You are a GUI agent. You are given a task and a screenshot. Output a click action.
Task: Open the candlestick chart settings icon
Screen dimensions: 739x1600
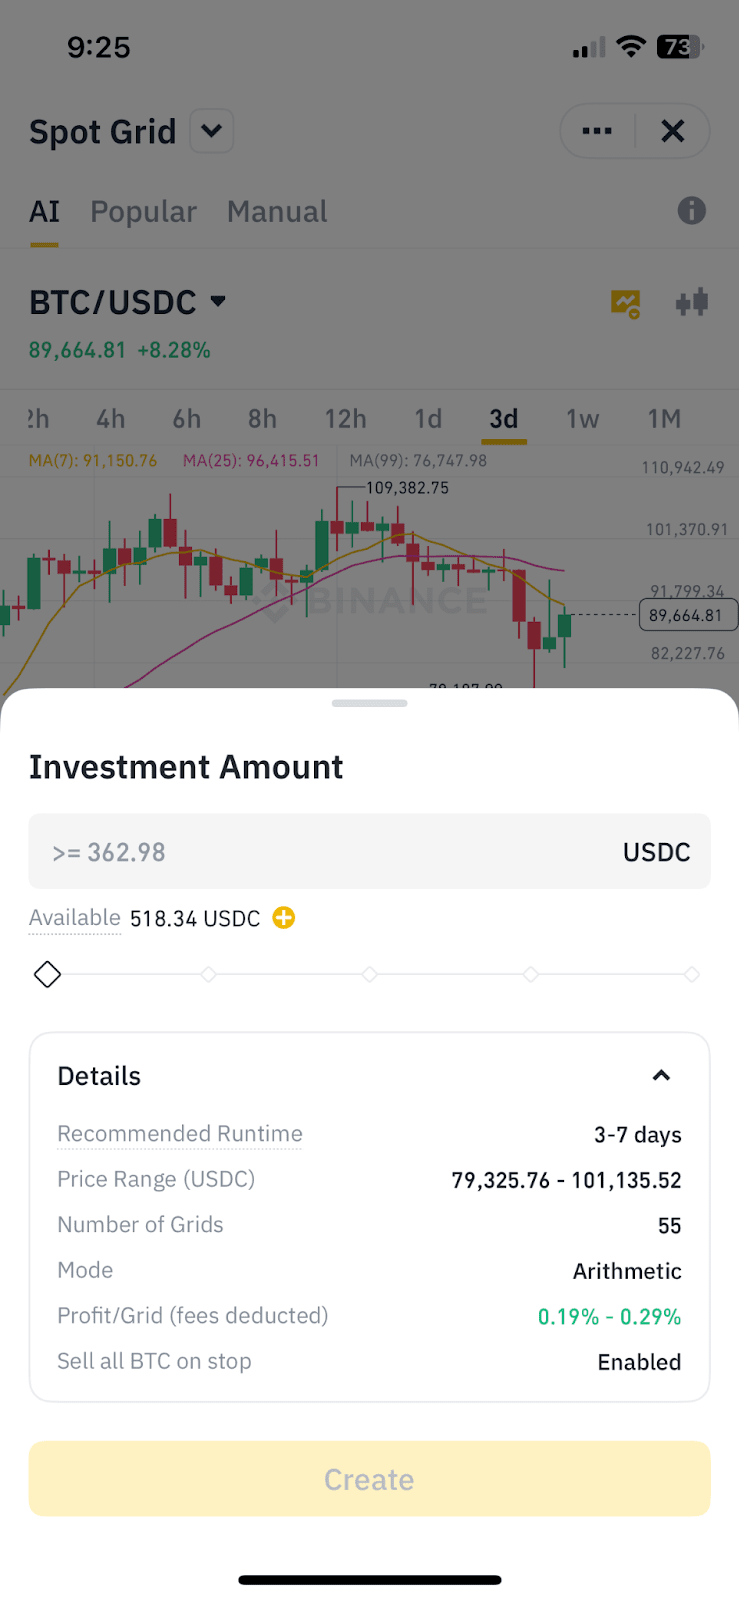(x=692, y=302)
